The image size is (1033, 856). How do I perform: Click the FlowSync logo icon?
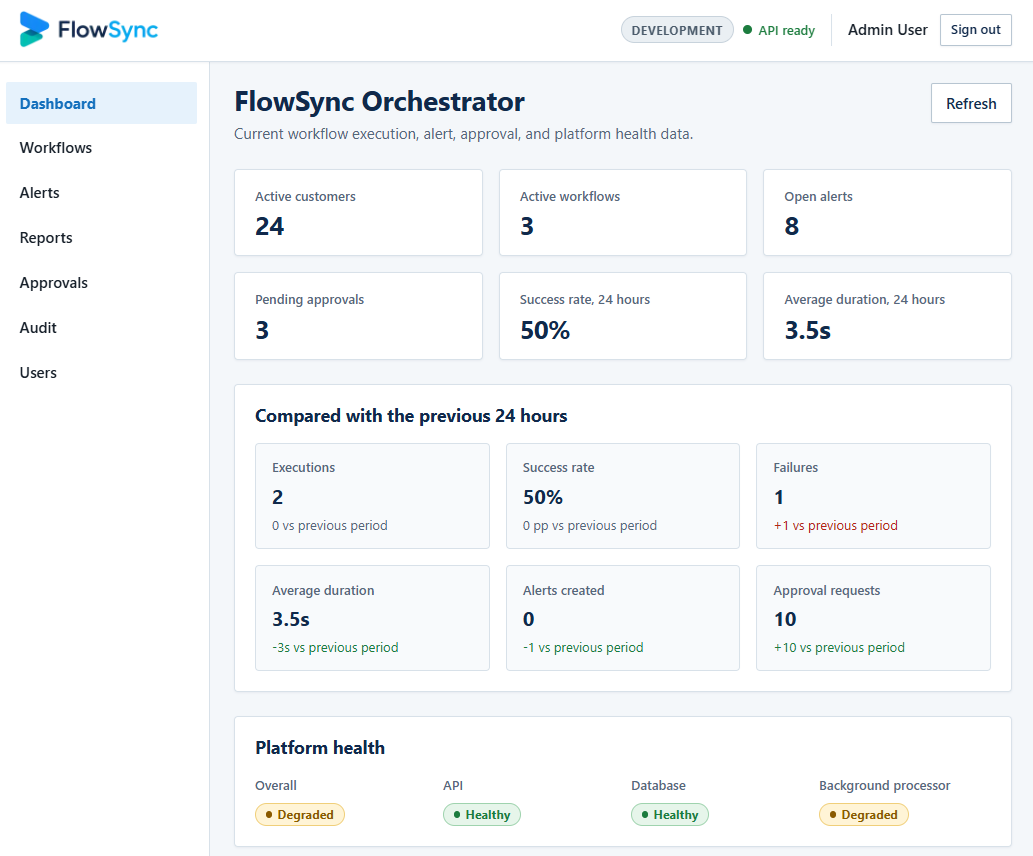coord(34,30)
